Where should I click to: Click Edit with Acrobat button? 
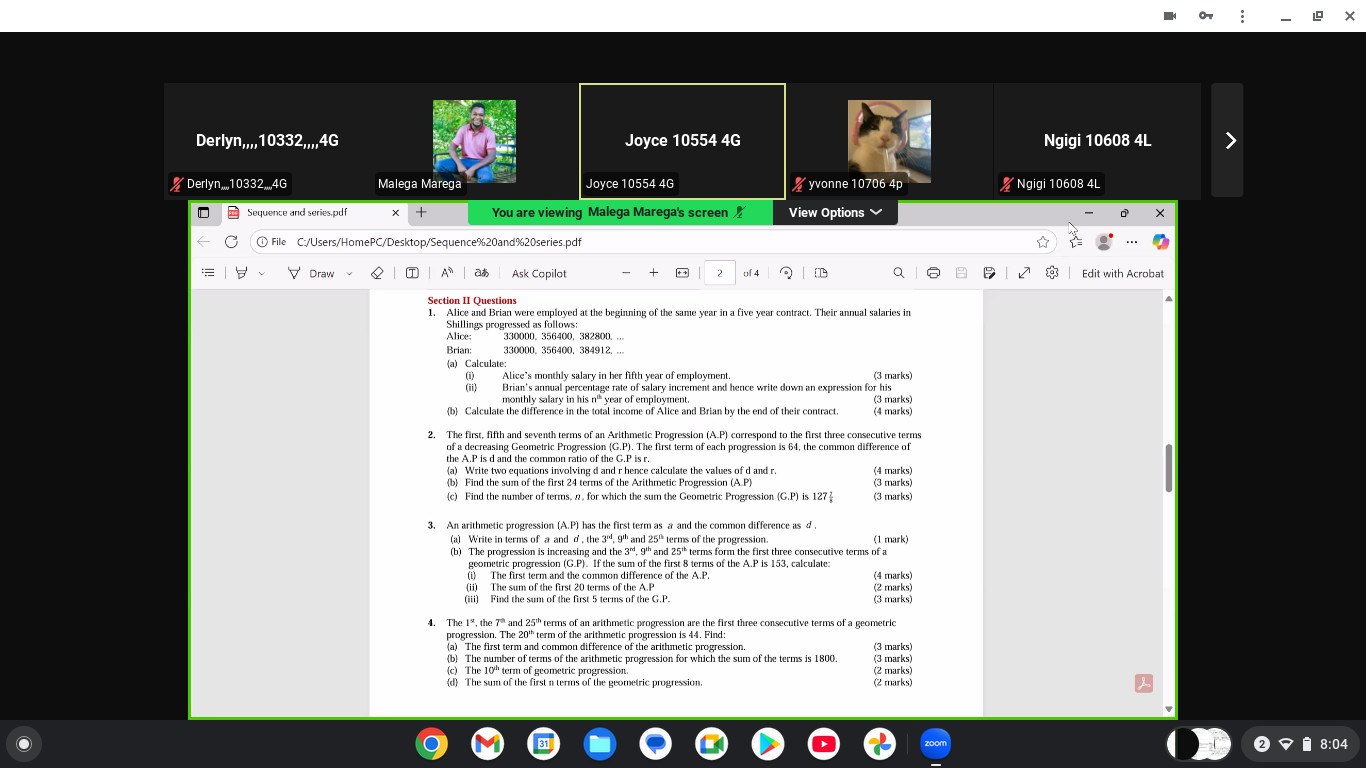(1122, 273)
